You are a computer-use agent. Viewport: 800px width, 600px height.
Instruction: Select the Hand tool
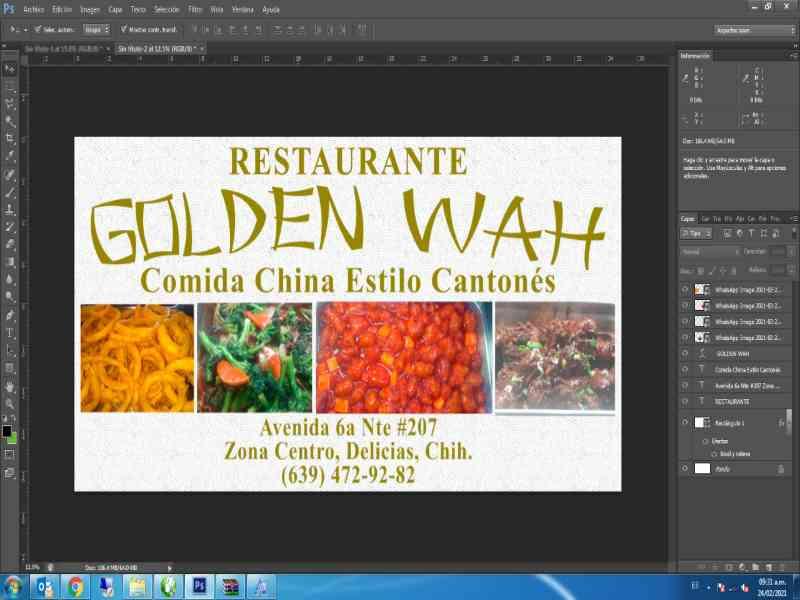tap(10, 386)
